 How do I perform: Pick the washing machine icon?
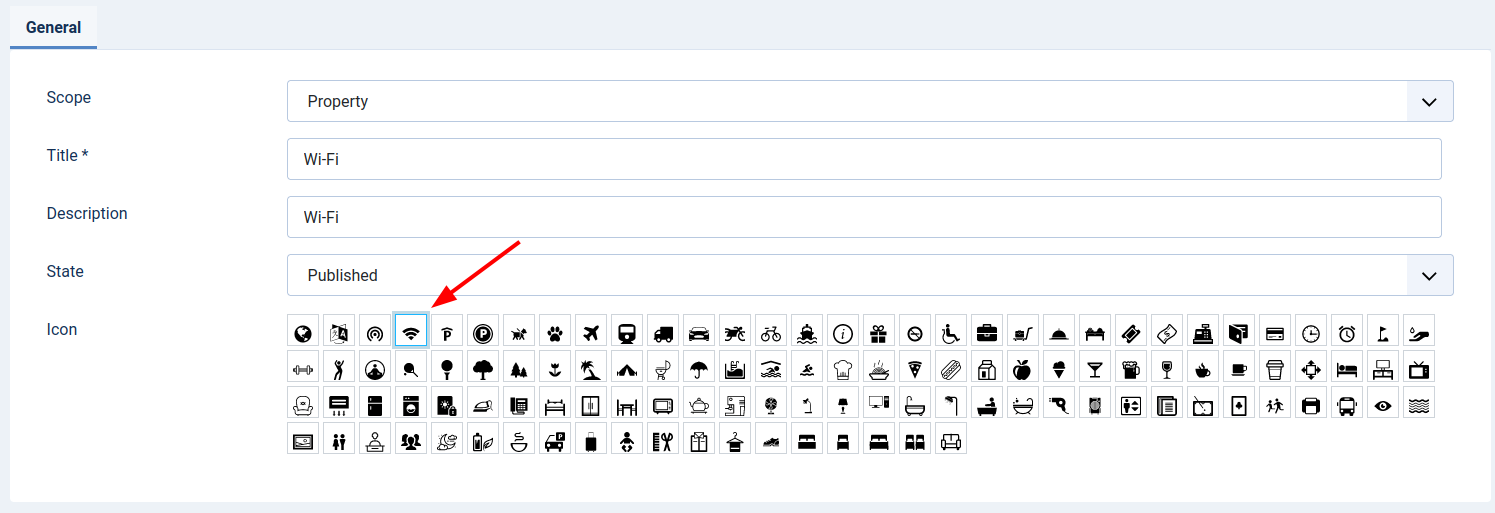tap(411, 404)
